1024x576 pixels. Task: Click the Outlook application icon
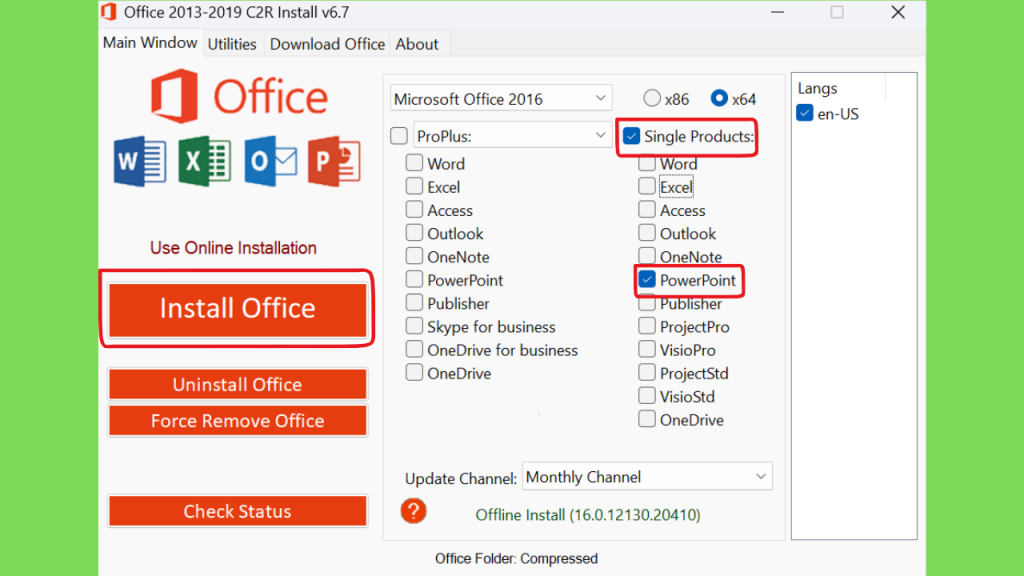click(270, 161)
